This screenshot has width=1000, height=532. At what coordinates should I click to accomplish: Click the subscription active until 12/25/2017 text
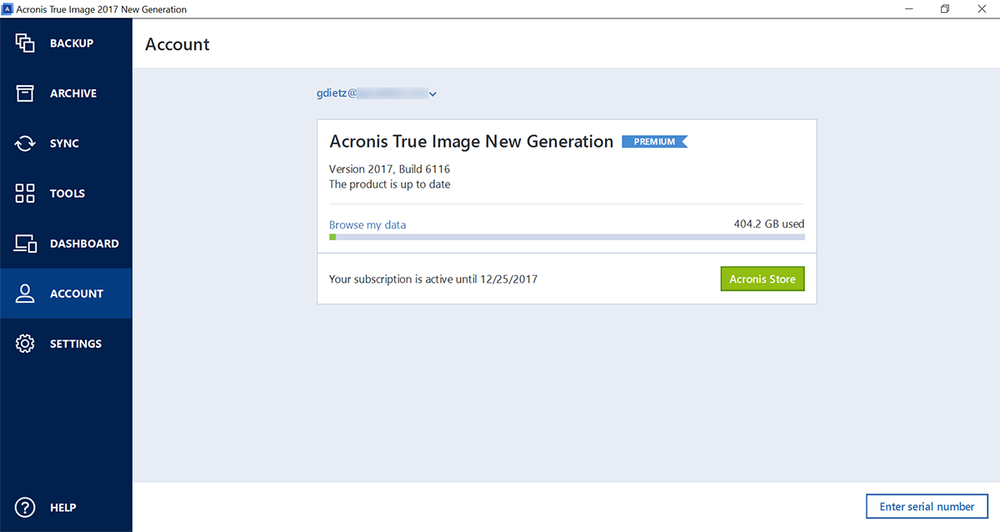[x=433, y=279]
